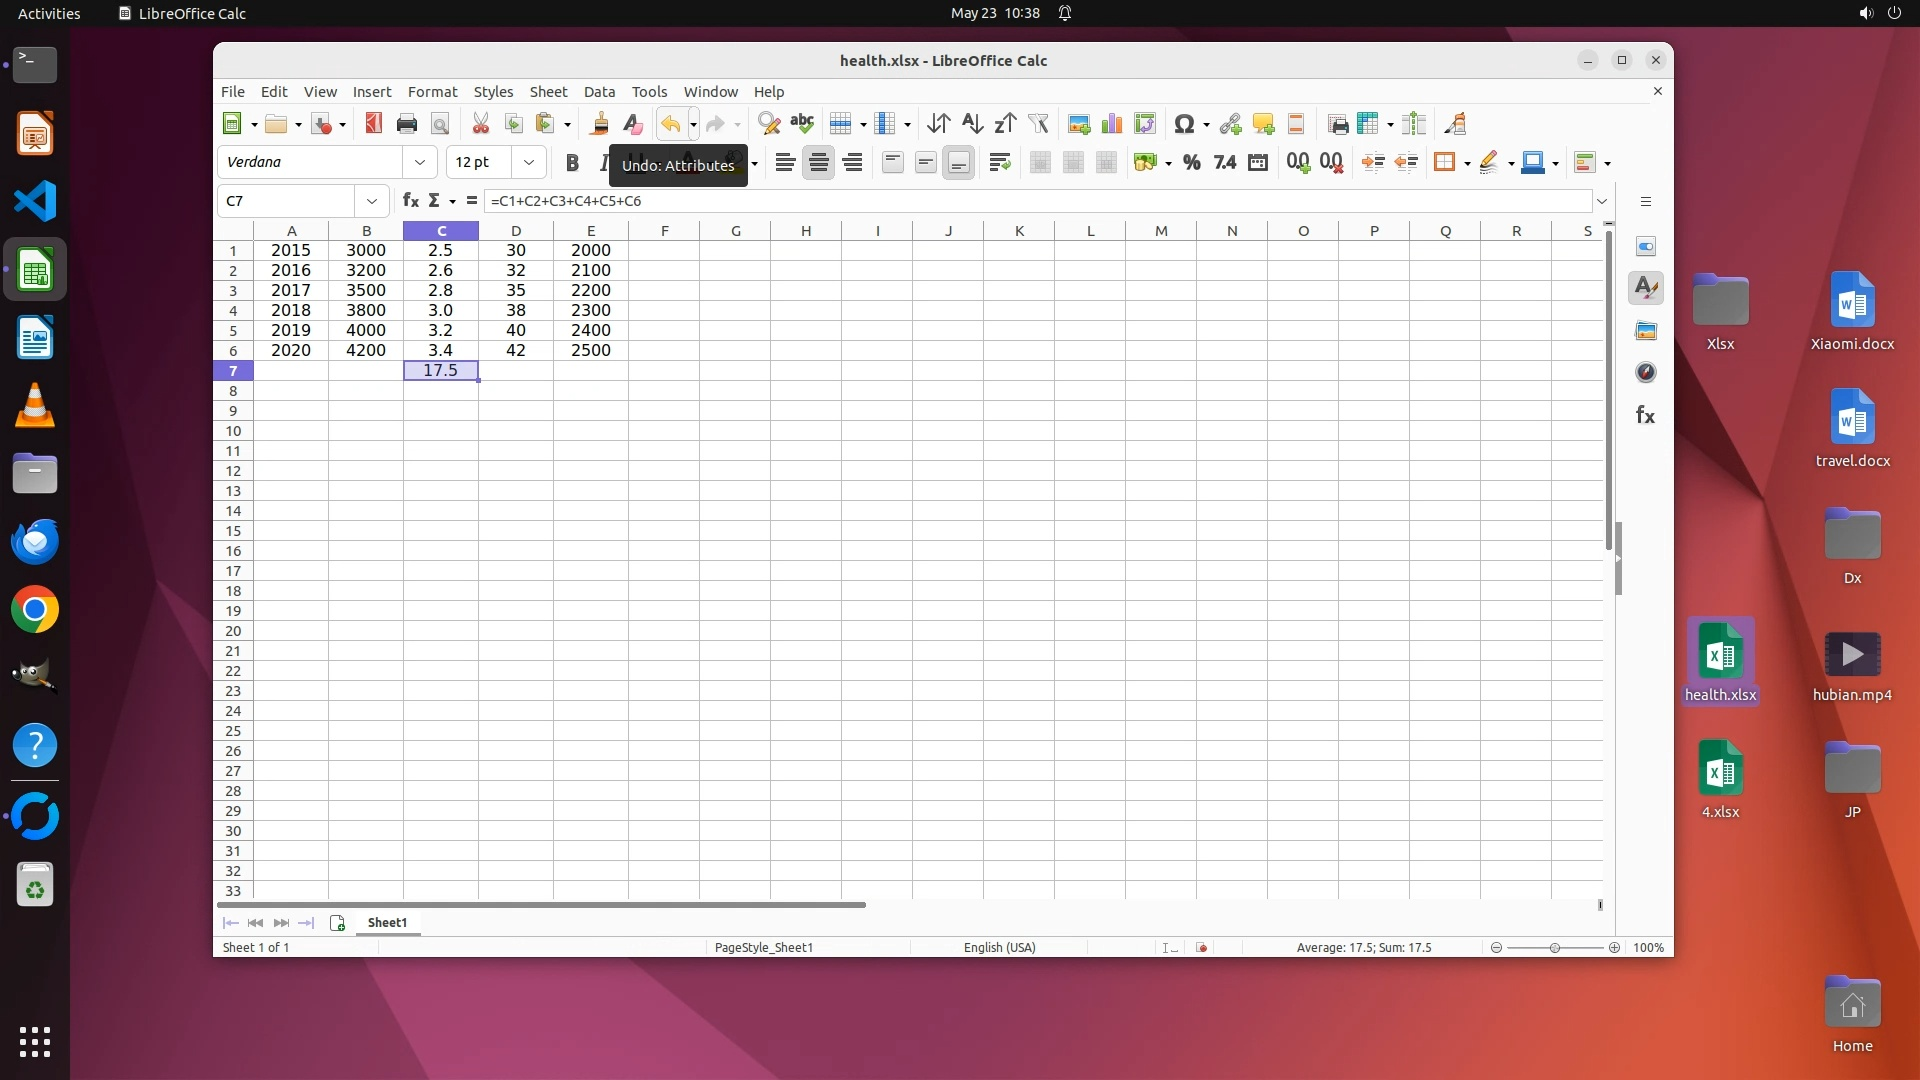Click the formula input line
This screenshot has width=1920, height=1080.
point(1000,201)
